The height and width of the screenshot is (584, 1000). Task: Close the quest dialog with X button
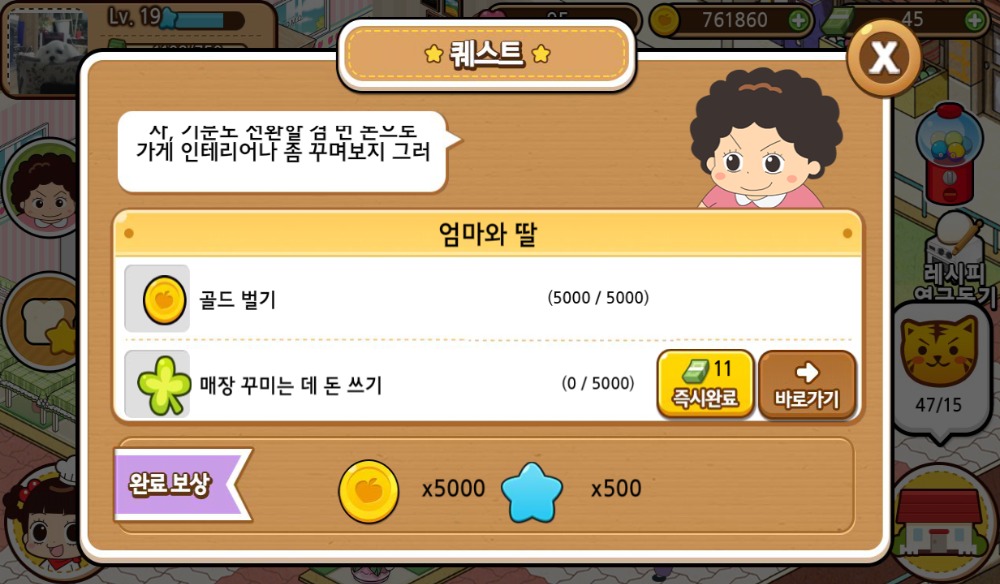click(884, 58)
